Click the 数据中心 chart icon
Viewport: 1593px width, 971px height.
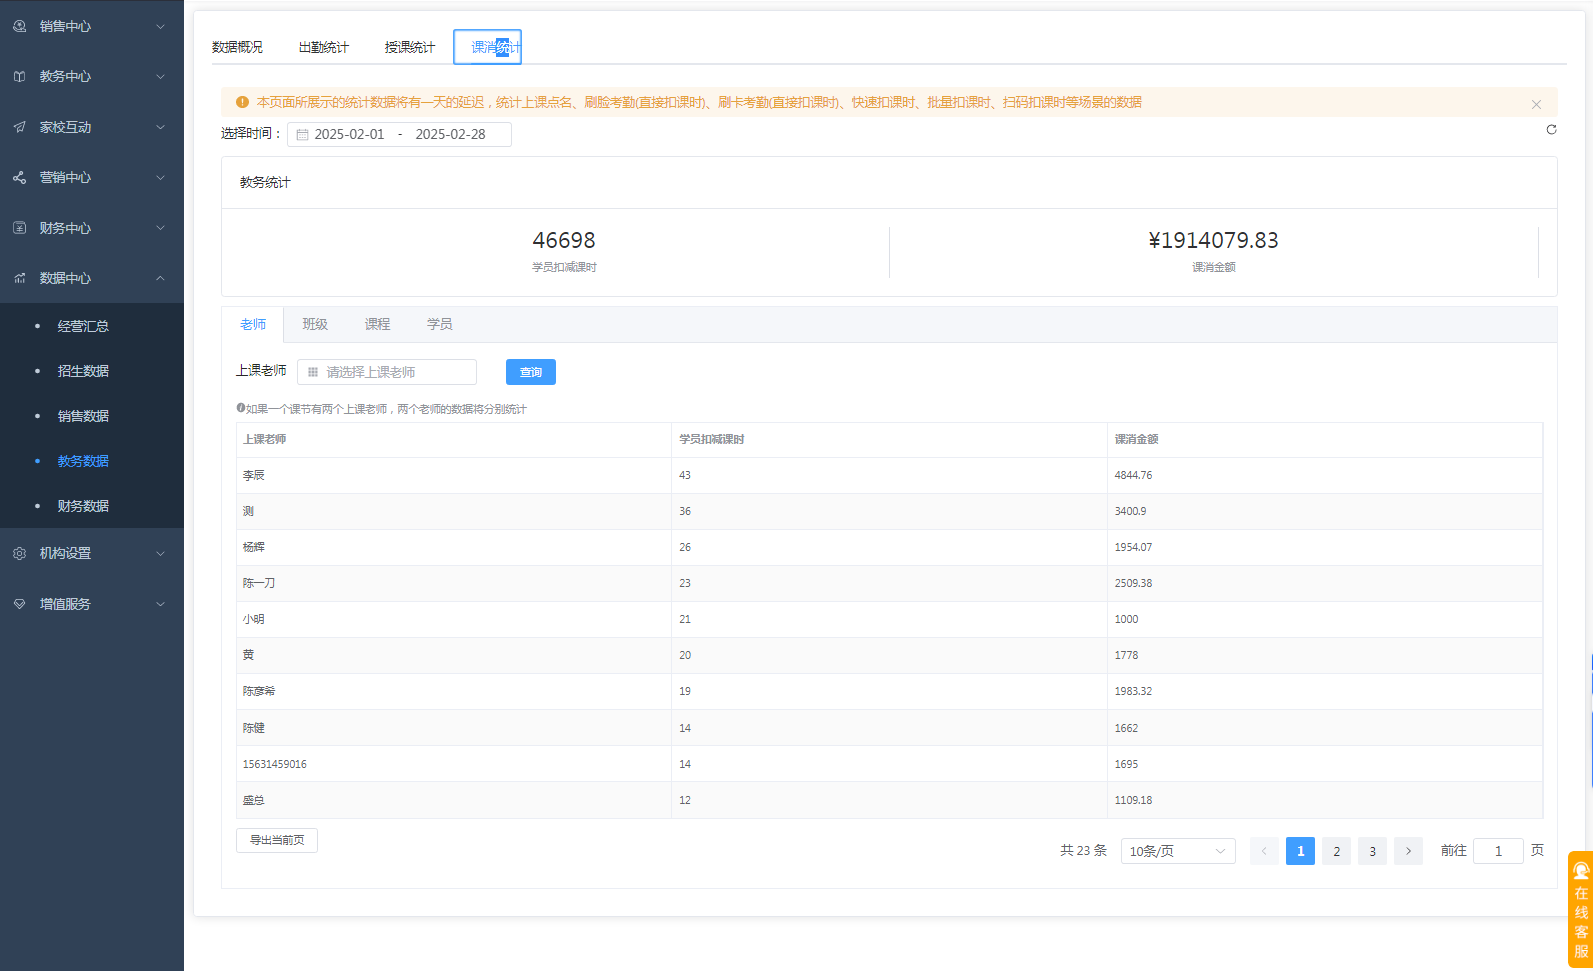click(19, 278)
